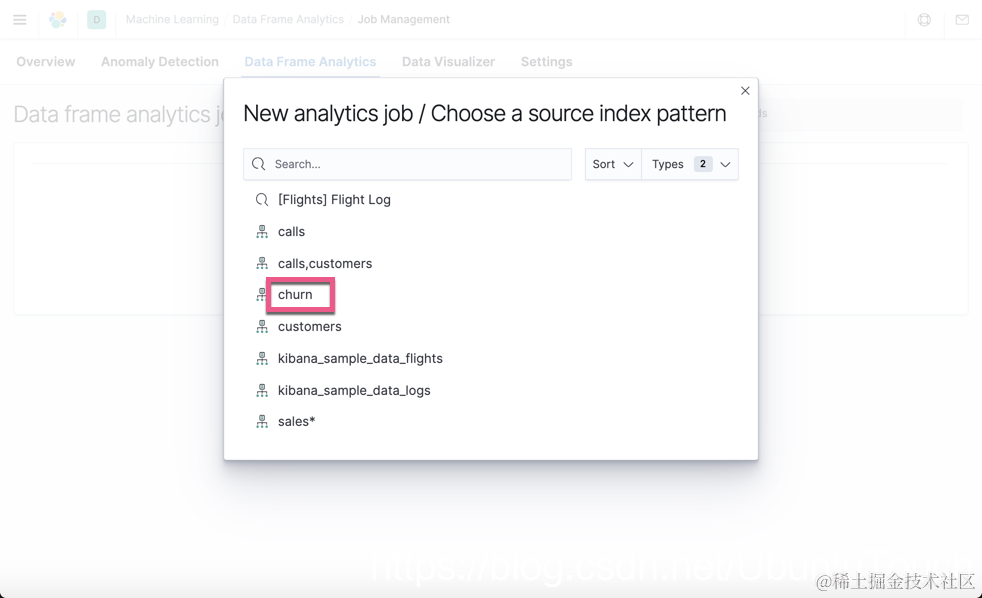Open the Data Visualizer tab

coord(448,62)
